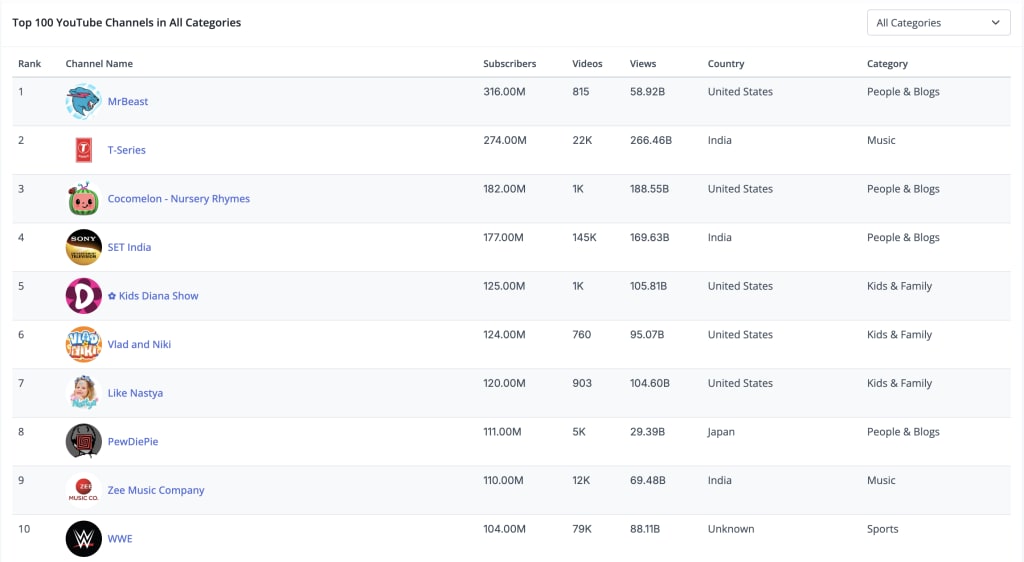Click the Videos column header
The image size is (1024, 562).
[587, 63]
